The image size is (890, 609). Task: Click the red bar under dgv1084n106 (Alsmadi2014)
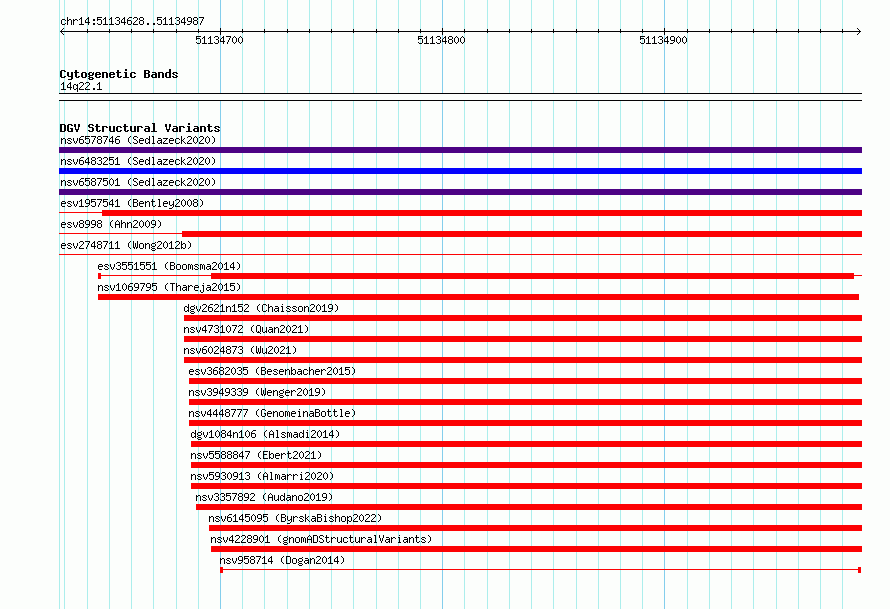coord(526,444)
